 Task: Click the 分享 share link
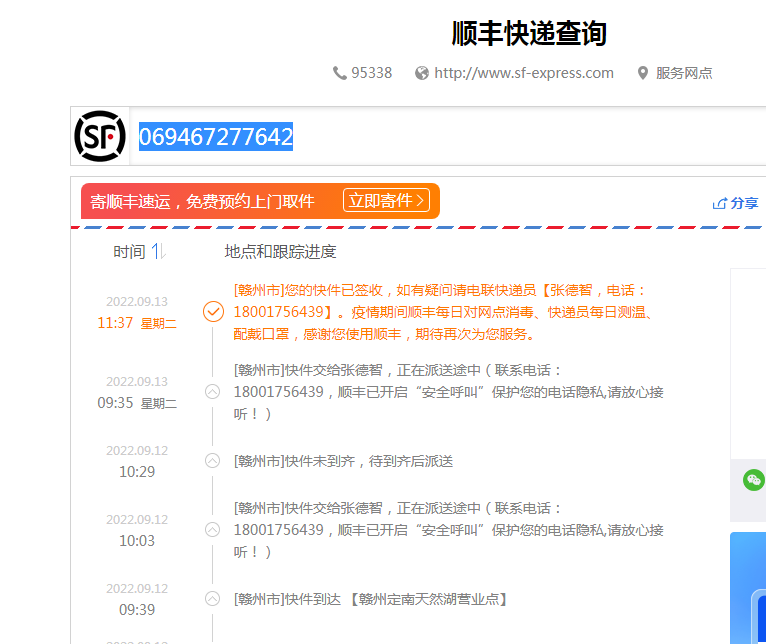(744, 203)
